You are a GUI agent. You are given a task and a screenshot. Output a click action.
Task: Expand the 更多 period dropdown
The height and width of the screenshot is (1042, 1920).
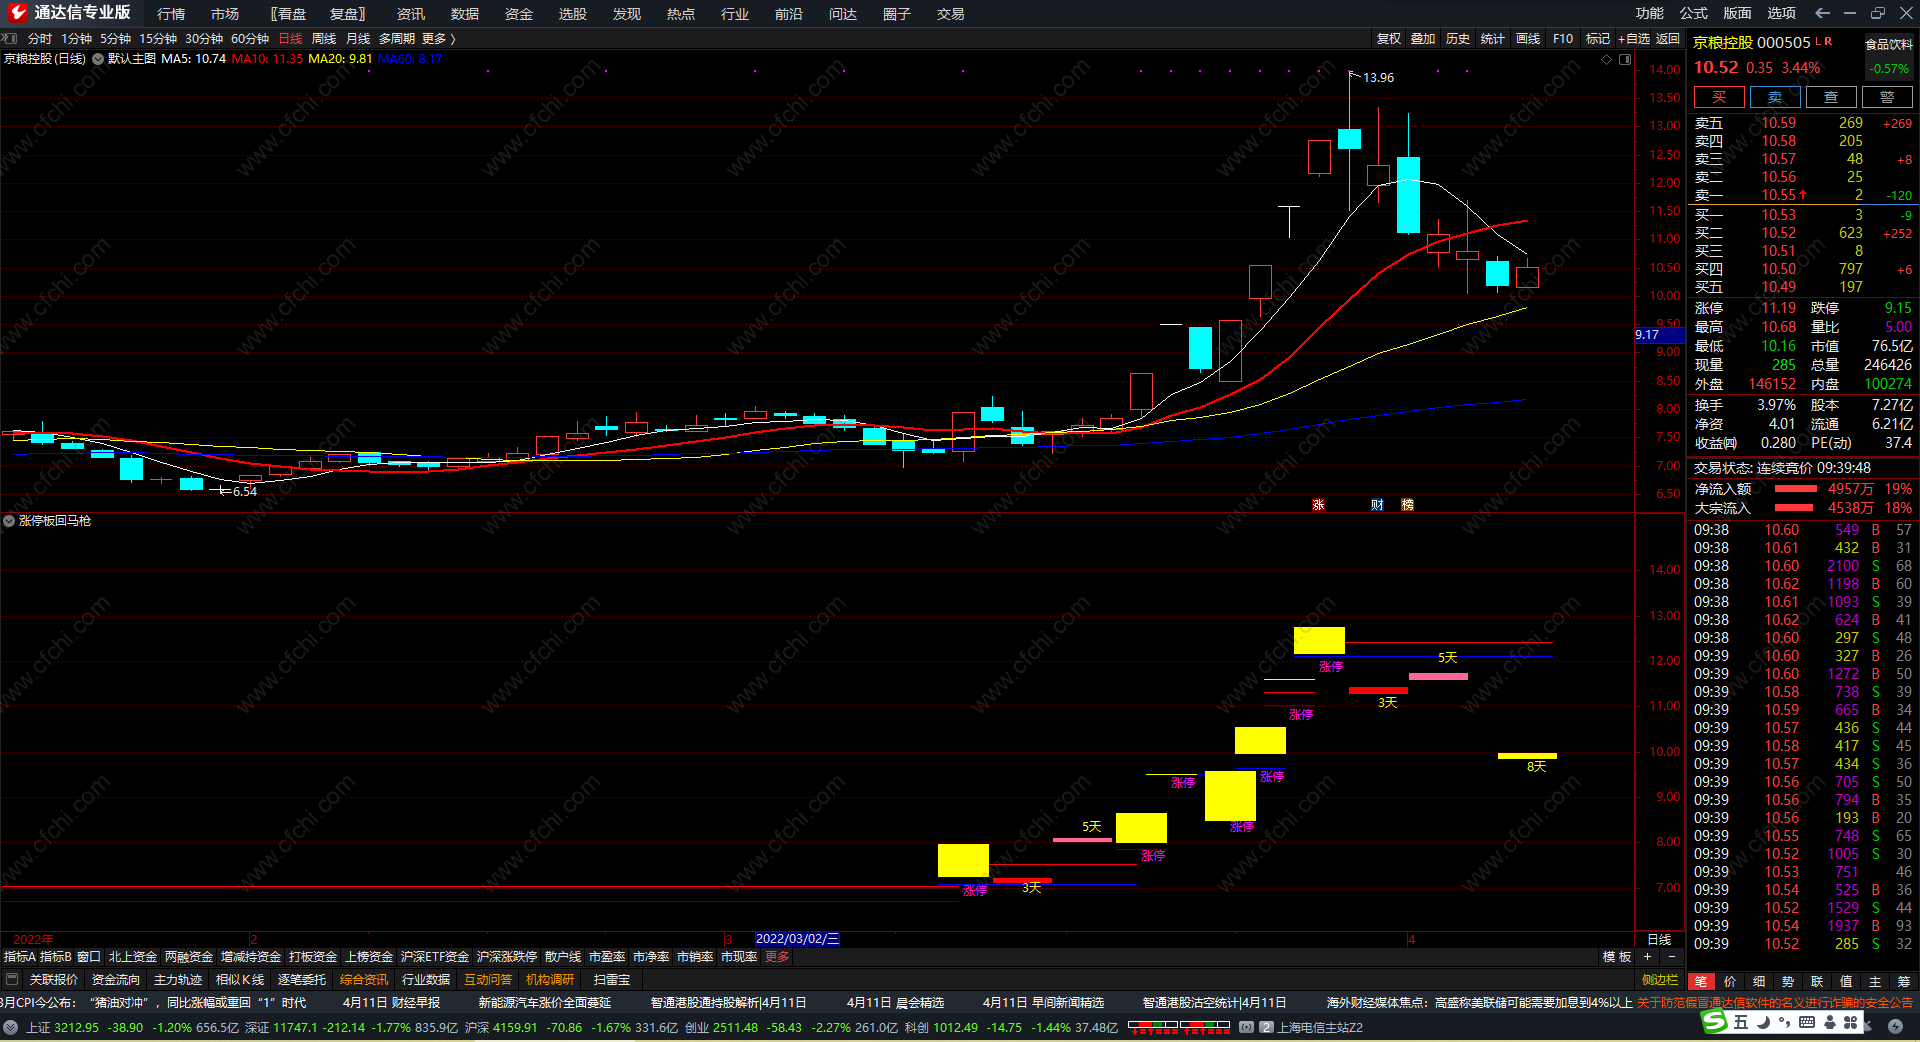438,38
